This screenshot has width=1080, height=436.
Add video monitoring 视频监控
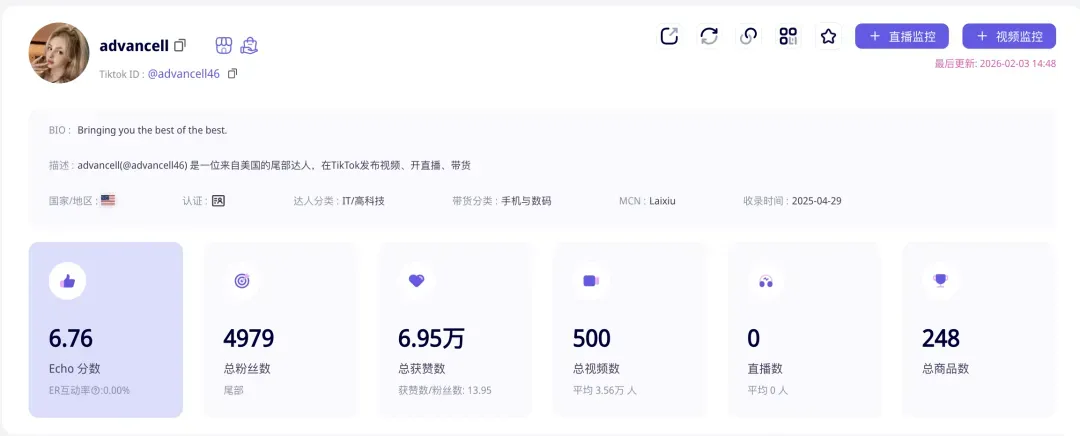tap(1009, 37)
